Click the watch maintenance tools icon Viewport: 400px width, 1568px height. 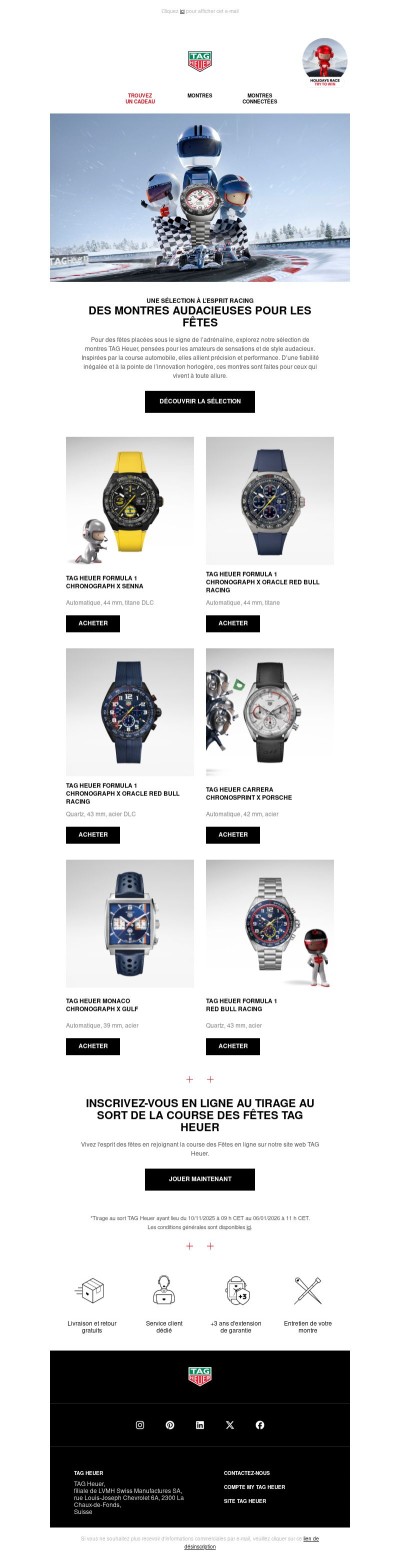coord(308,1290)
